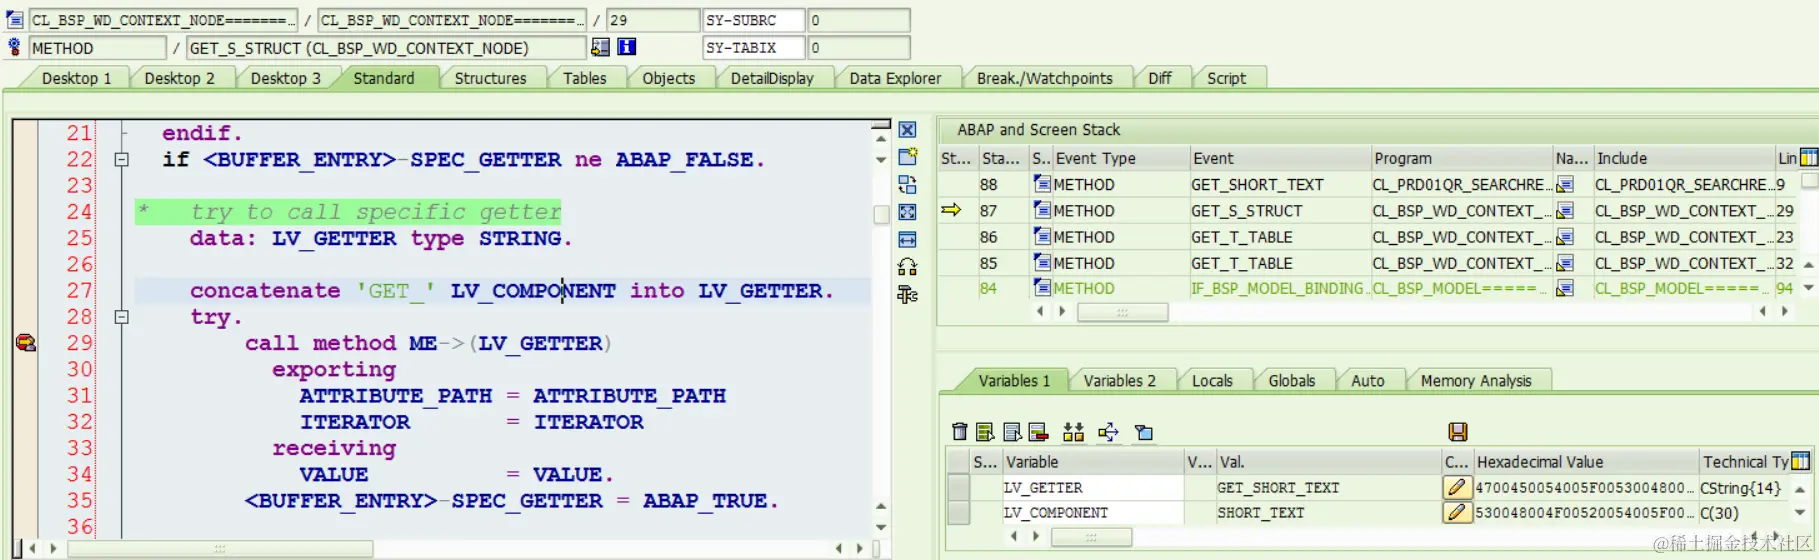Click the blue information icon in header
1819x560 pixels.
point(627,47)
